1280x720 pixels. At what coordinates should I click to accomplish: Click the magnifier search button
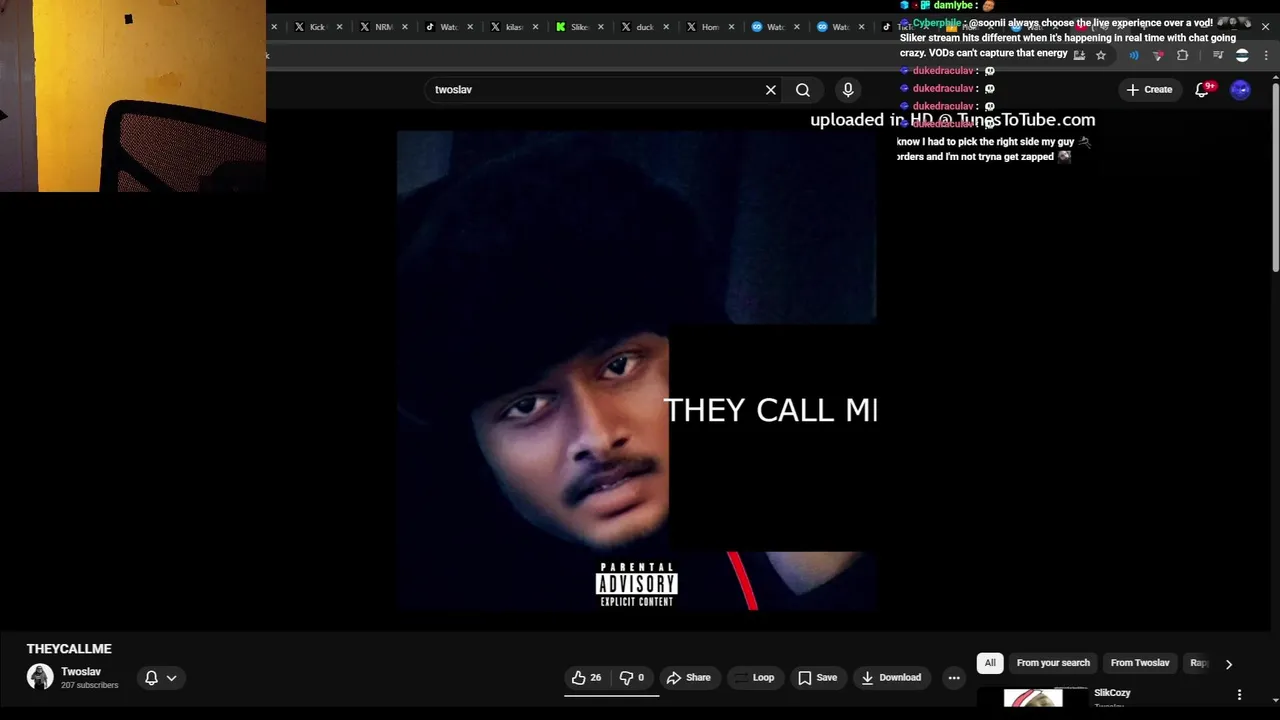tap(803, 90)
